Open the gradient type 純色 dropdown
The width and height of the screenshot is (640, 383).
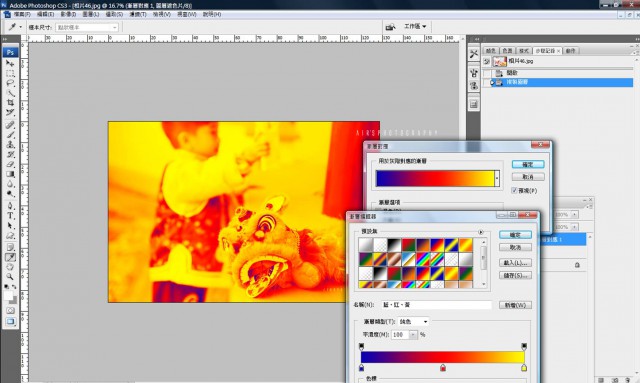pyautogui.click(x=413, y=322)
